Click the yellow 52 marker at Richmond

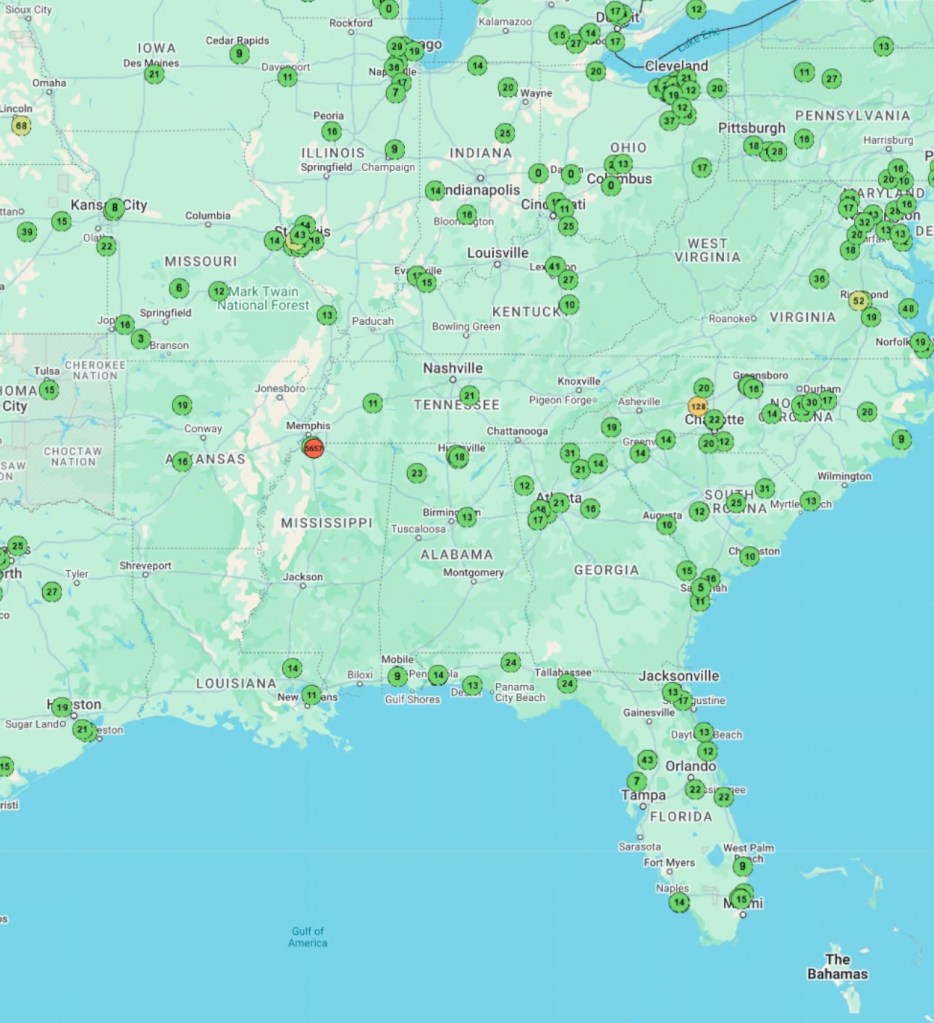coord(858,300)
